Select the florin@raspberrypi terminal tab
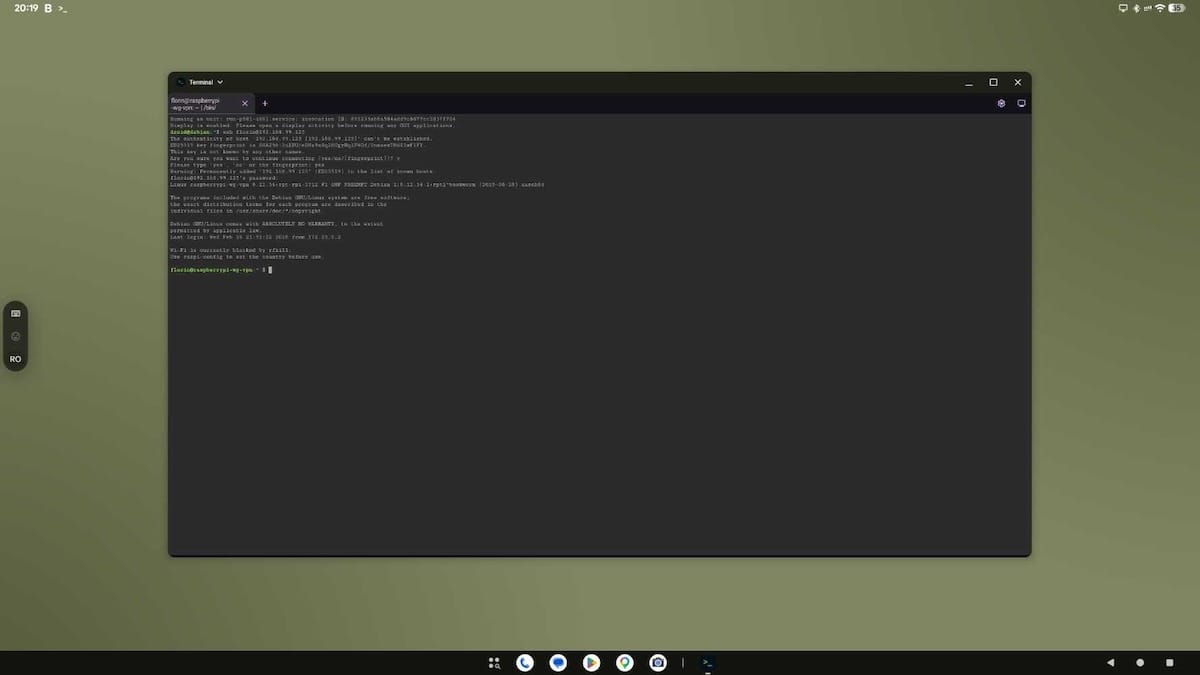This screenshot has height=675, width=1200. pyautogui.click(x=205, y=103)
